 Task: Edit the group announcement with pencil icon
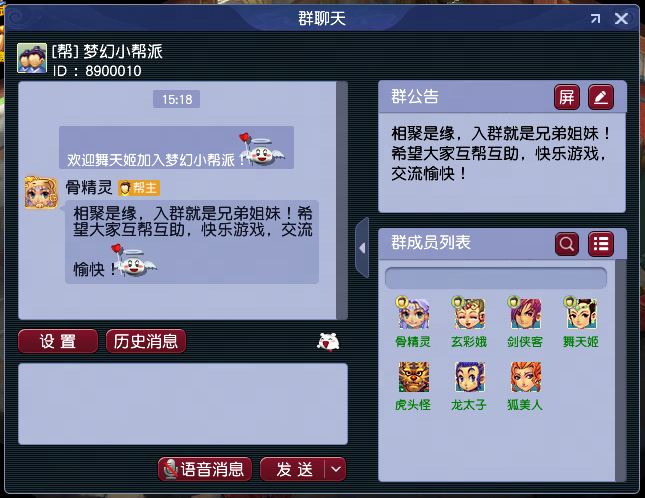click(x=601, y=97)
